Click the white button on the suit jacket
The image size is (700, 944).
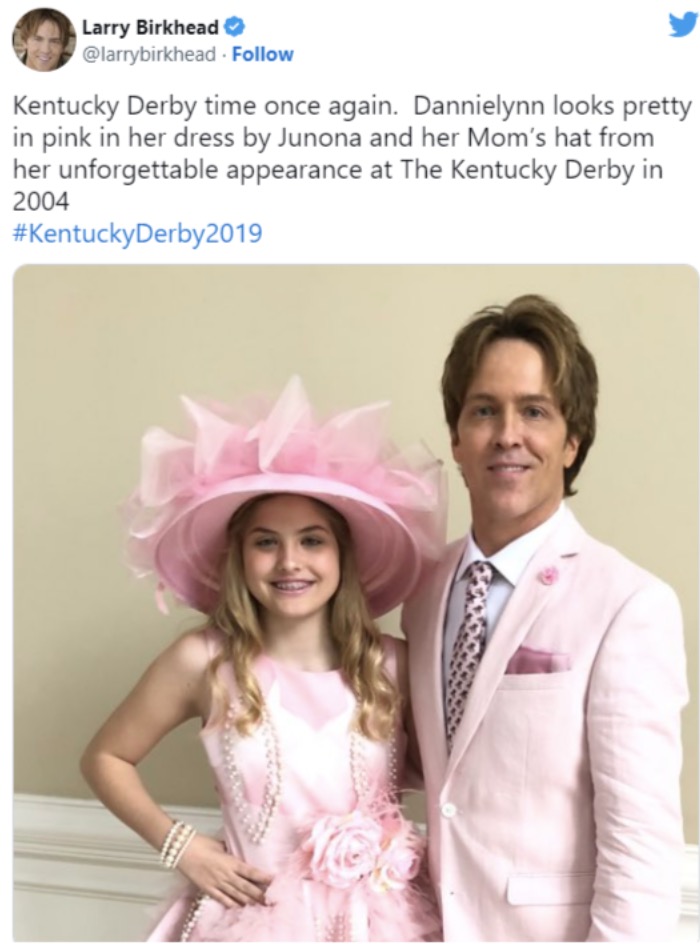449,808
